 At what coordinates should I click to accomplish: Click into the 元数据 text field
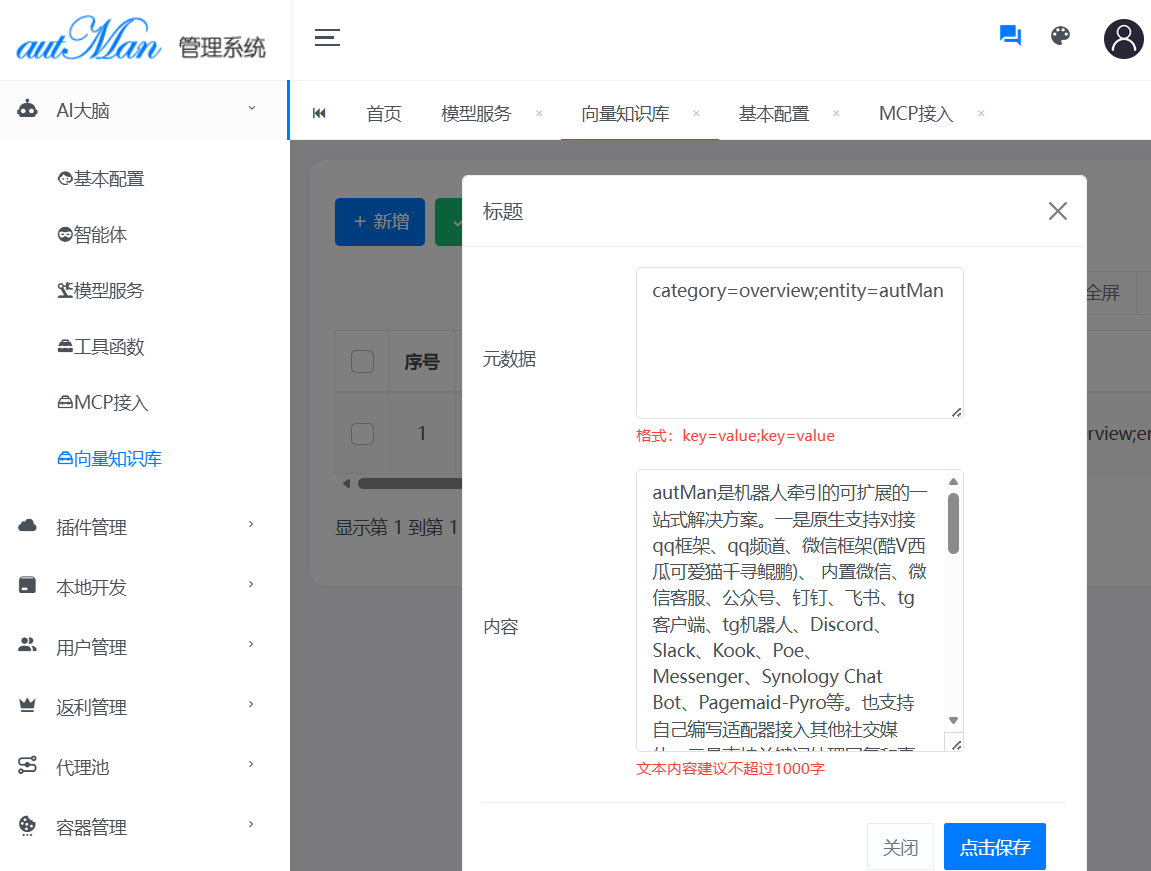[799, 343]
